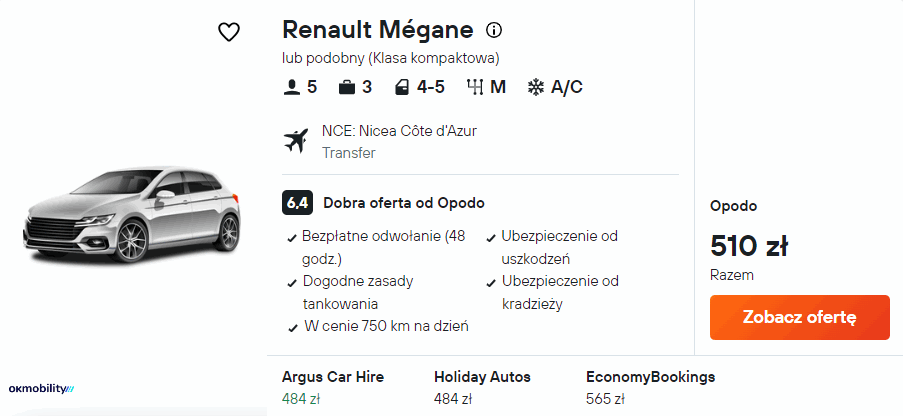Viewport: 903px width, 416px height.
Task: Open info icon next to Renault Mégane
Action: click(x=493, y=30)
